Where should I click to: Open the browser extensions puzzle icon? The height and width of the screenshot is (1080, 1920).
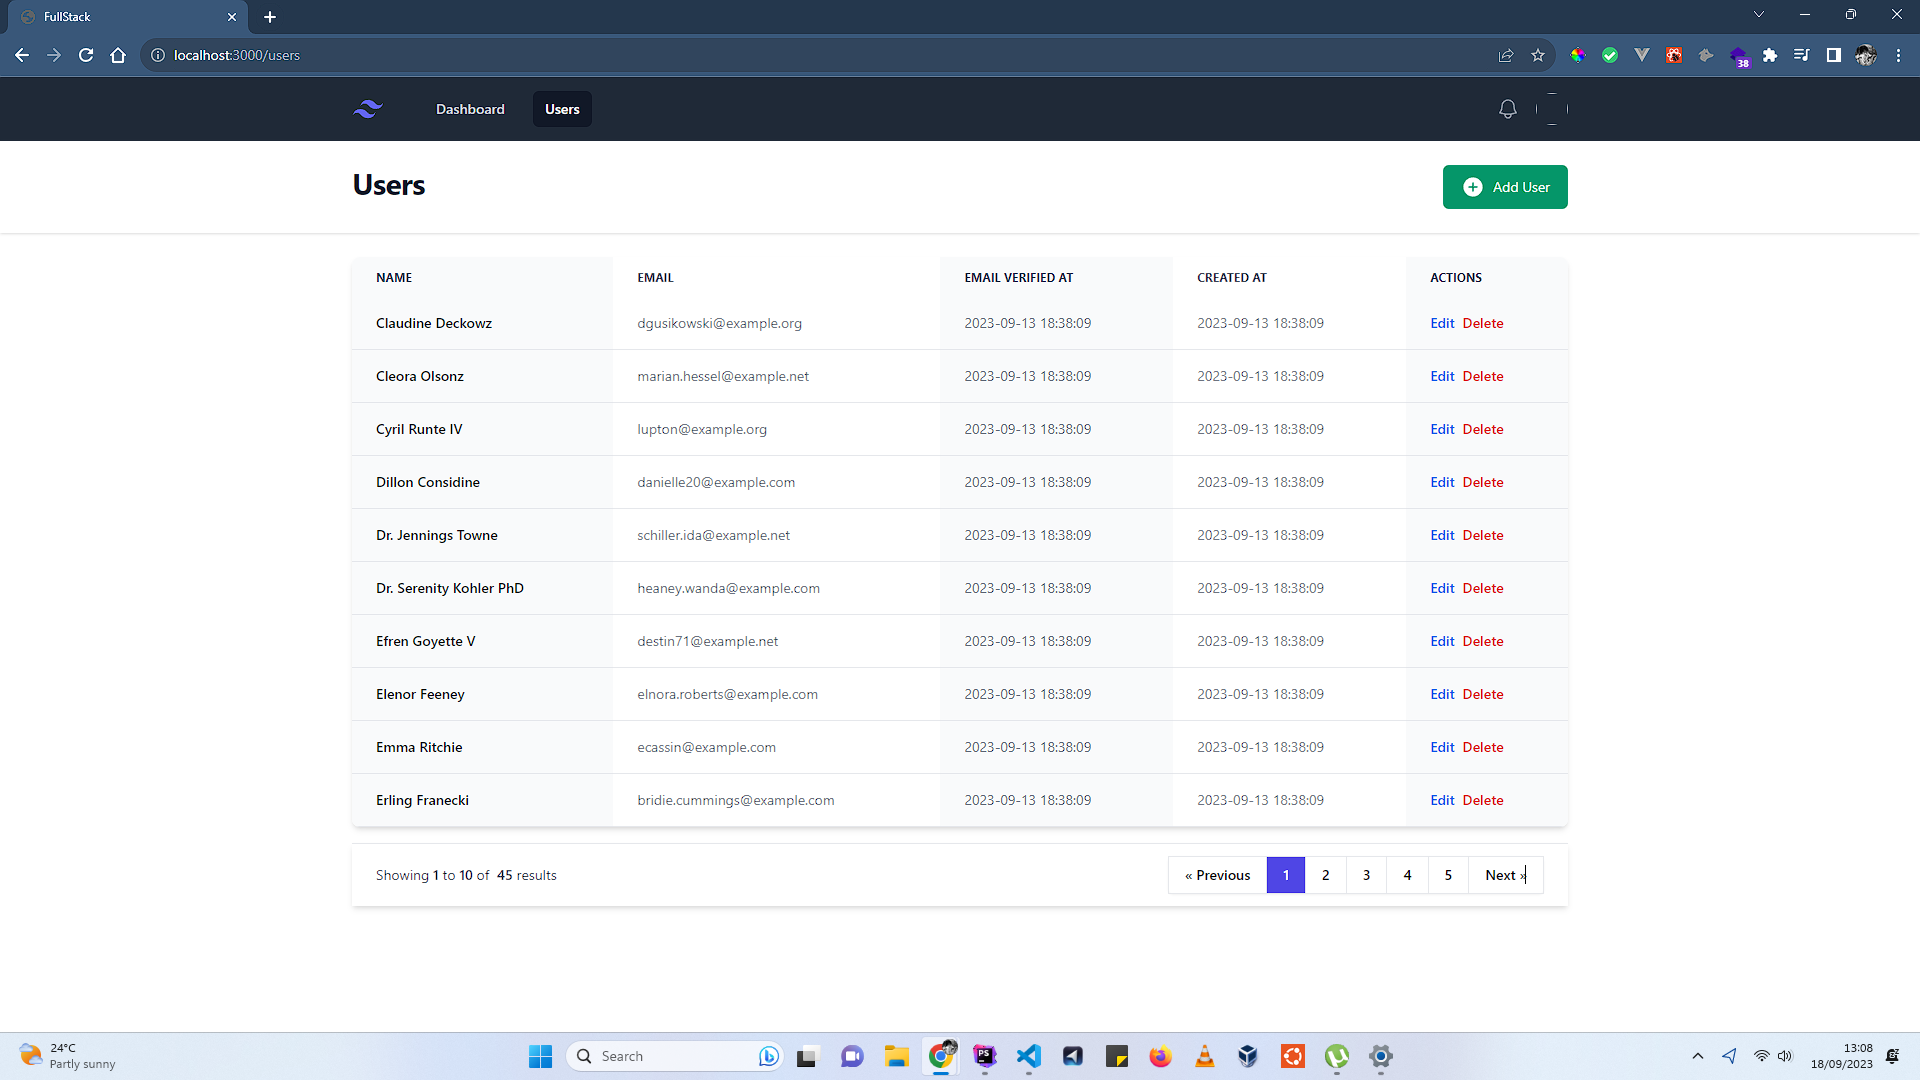click(1770, 55)
